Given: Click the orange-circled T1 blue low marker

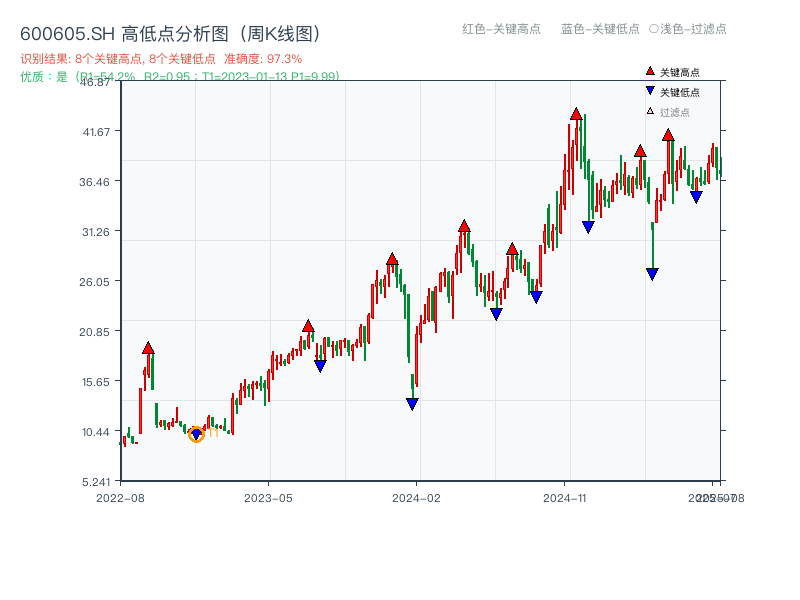Looking at the screenshot, I should (x=196, y=434).
